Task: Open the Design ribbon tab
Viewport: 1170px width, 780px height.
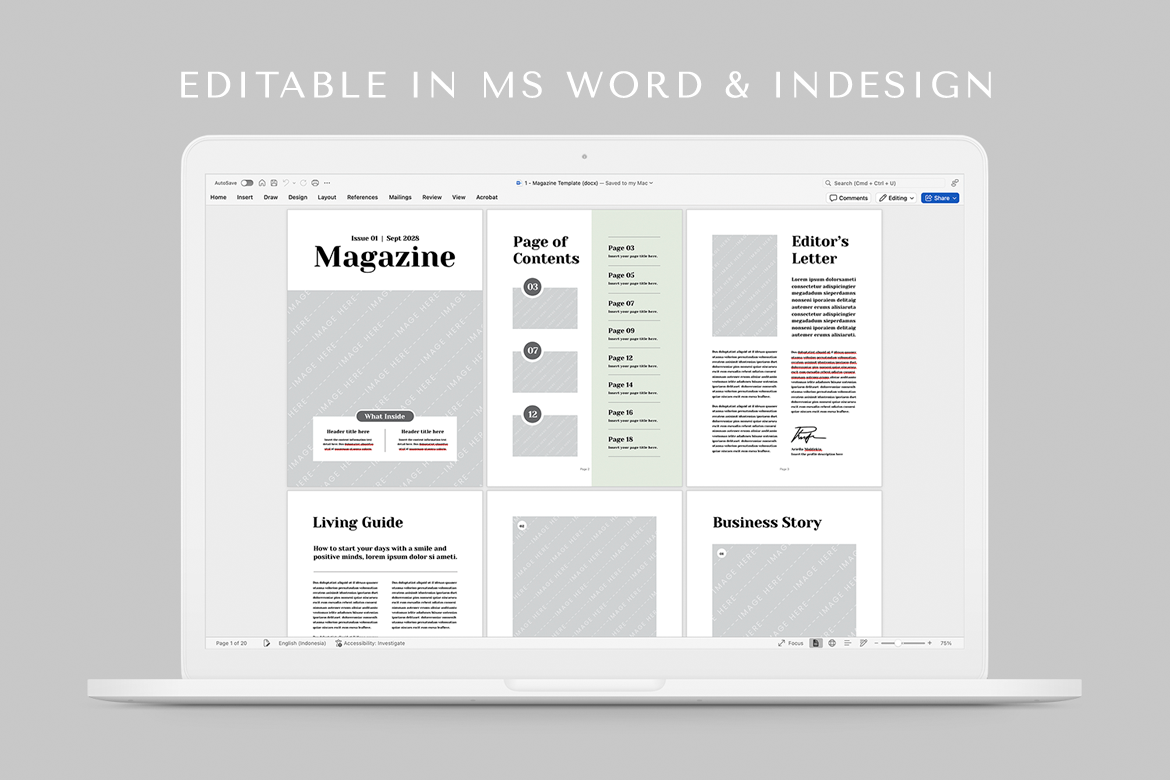Action: [x=298, y=198]
